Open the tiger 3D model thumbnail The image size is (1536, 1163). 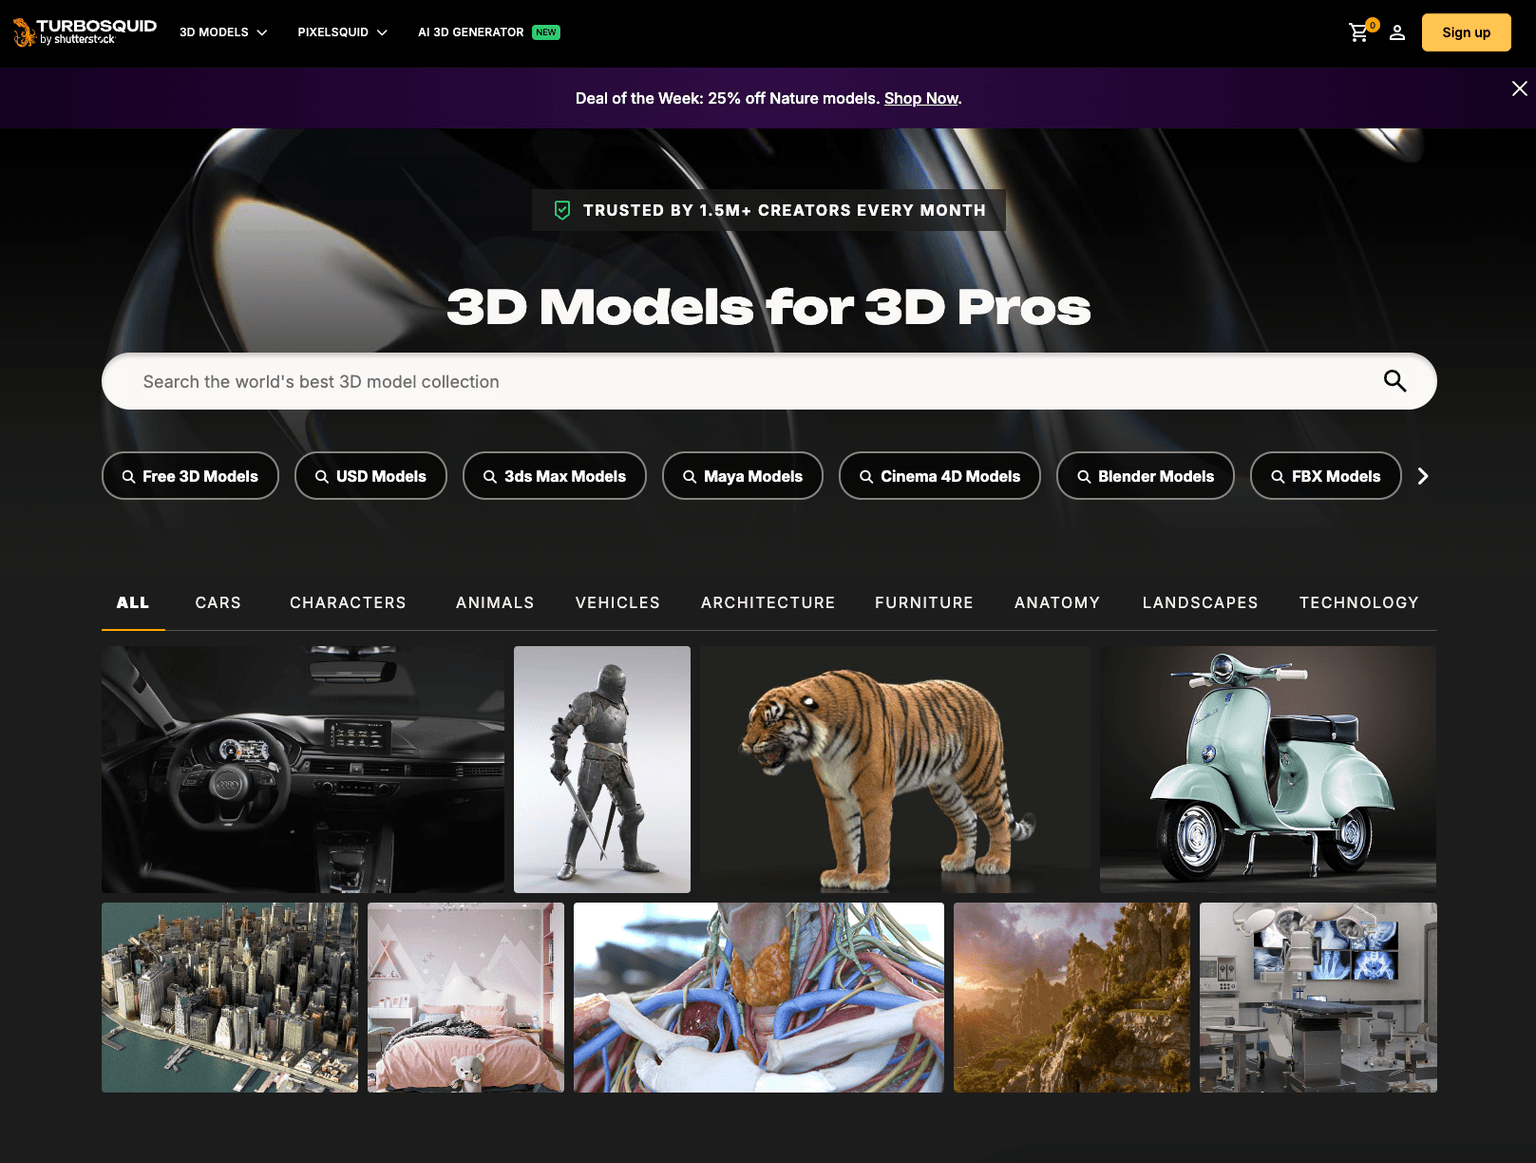click(x=894, y=769)
